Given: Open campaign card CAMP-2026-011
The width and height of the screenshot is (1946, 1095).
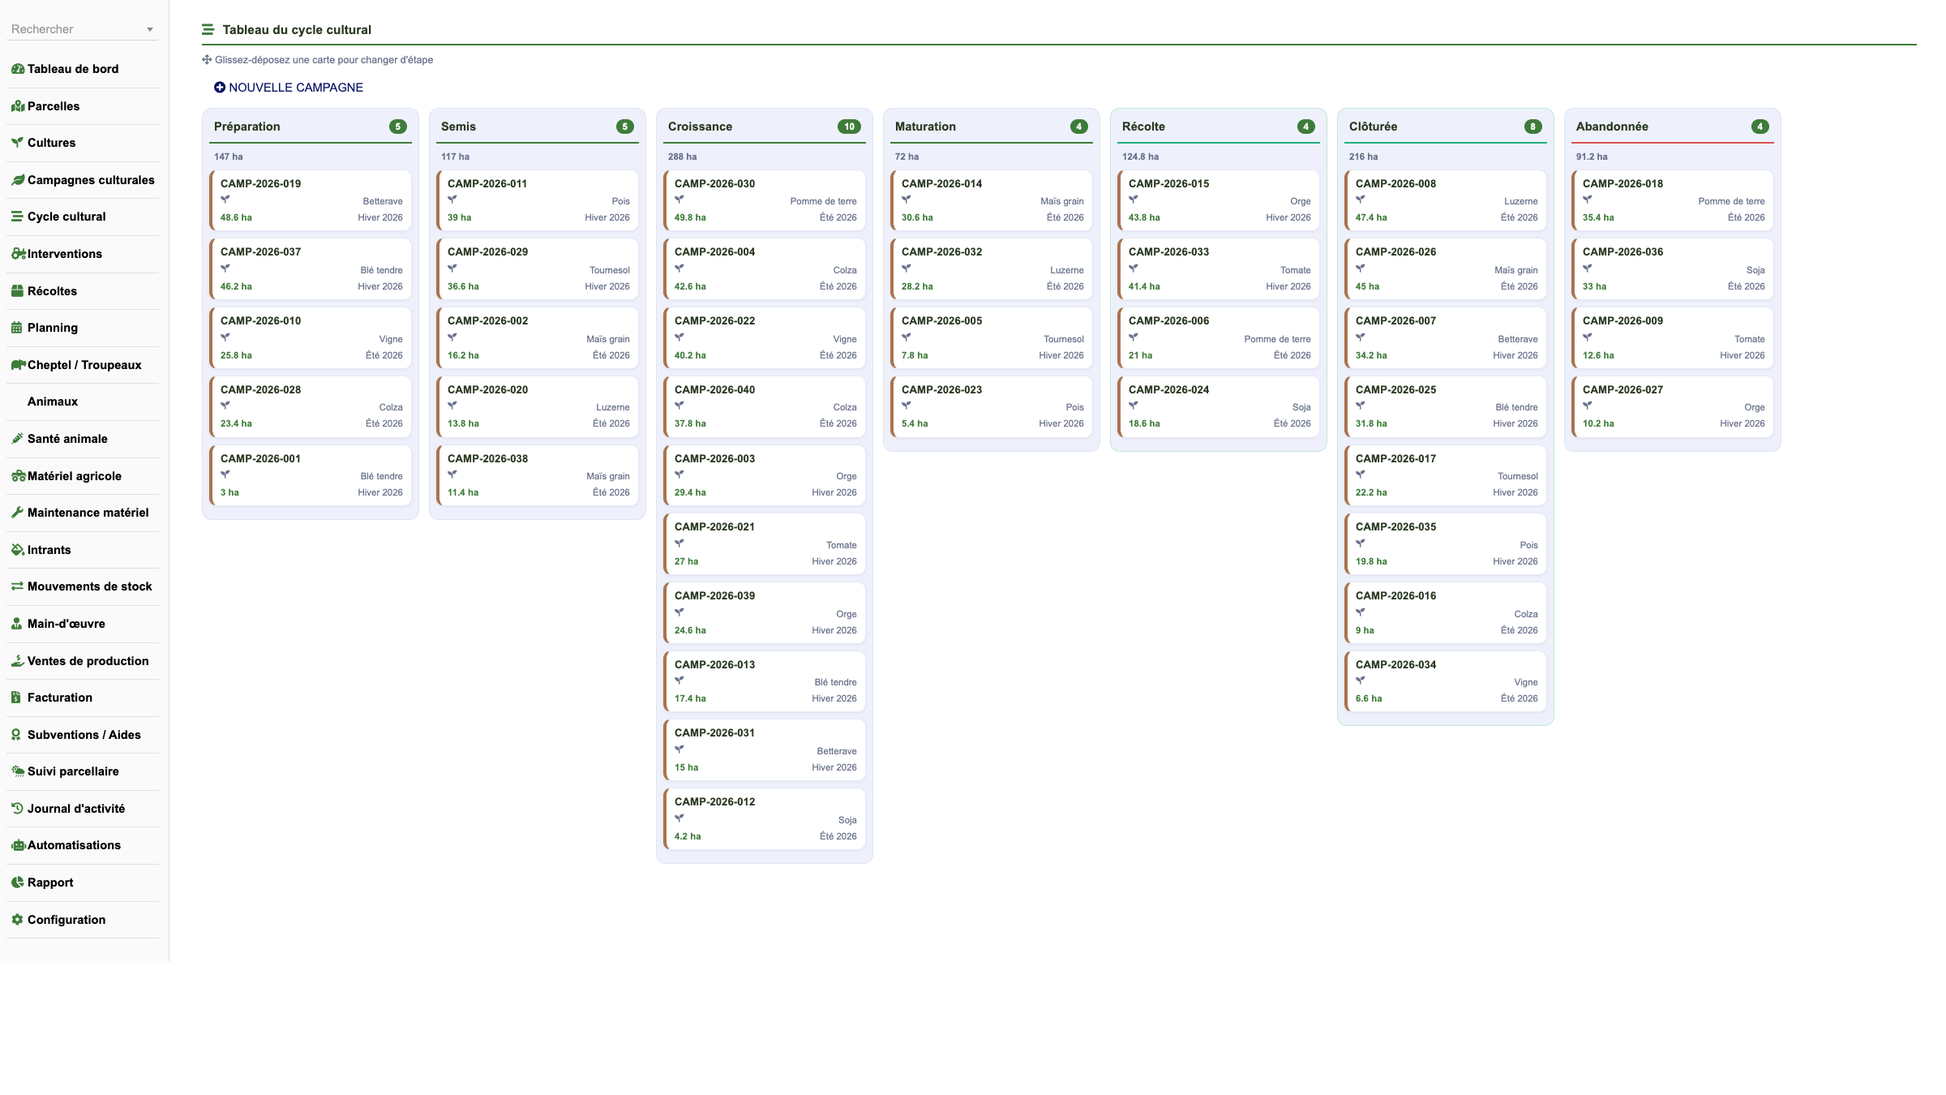Looking at the screenshot, I should click(x=538, y=200).
